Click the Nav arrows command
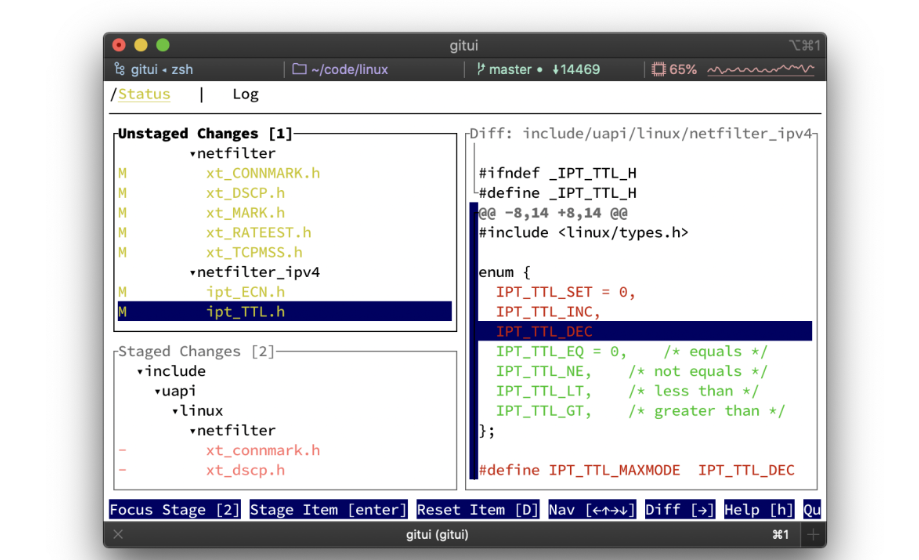Screen dimensions: 919x560 (x=592, y=510)
